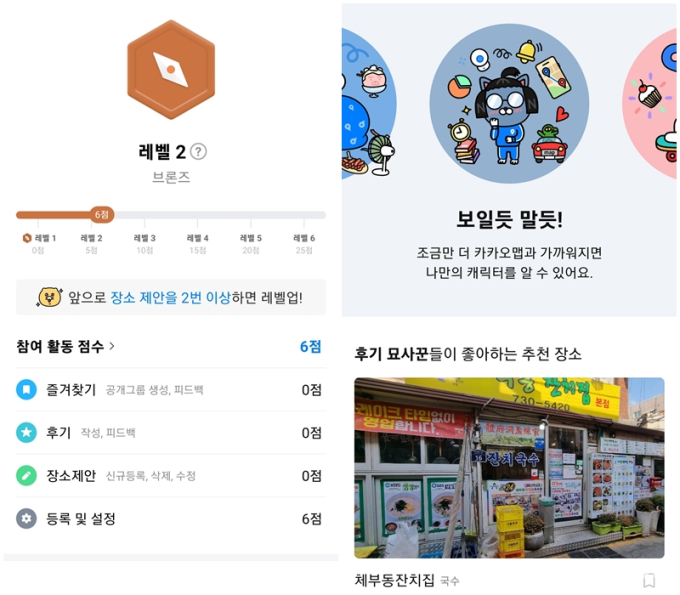Tap the blue 장소 제안을 2번 이상 link
Image resolution: width=680 pixels, height=595 pixels.
coord(170,298)
